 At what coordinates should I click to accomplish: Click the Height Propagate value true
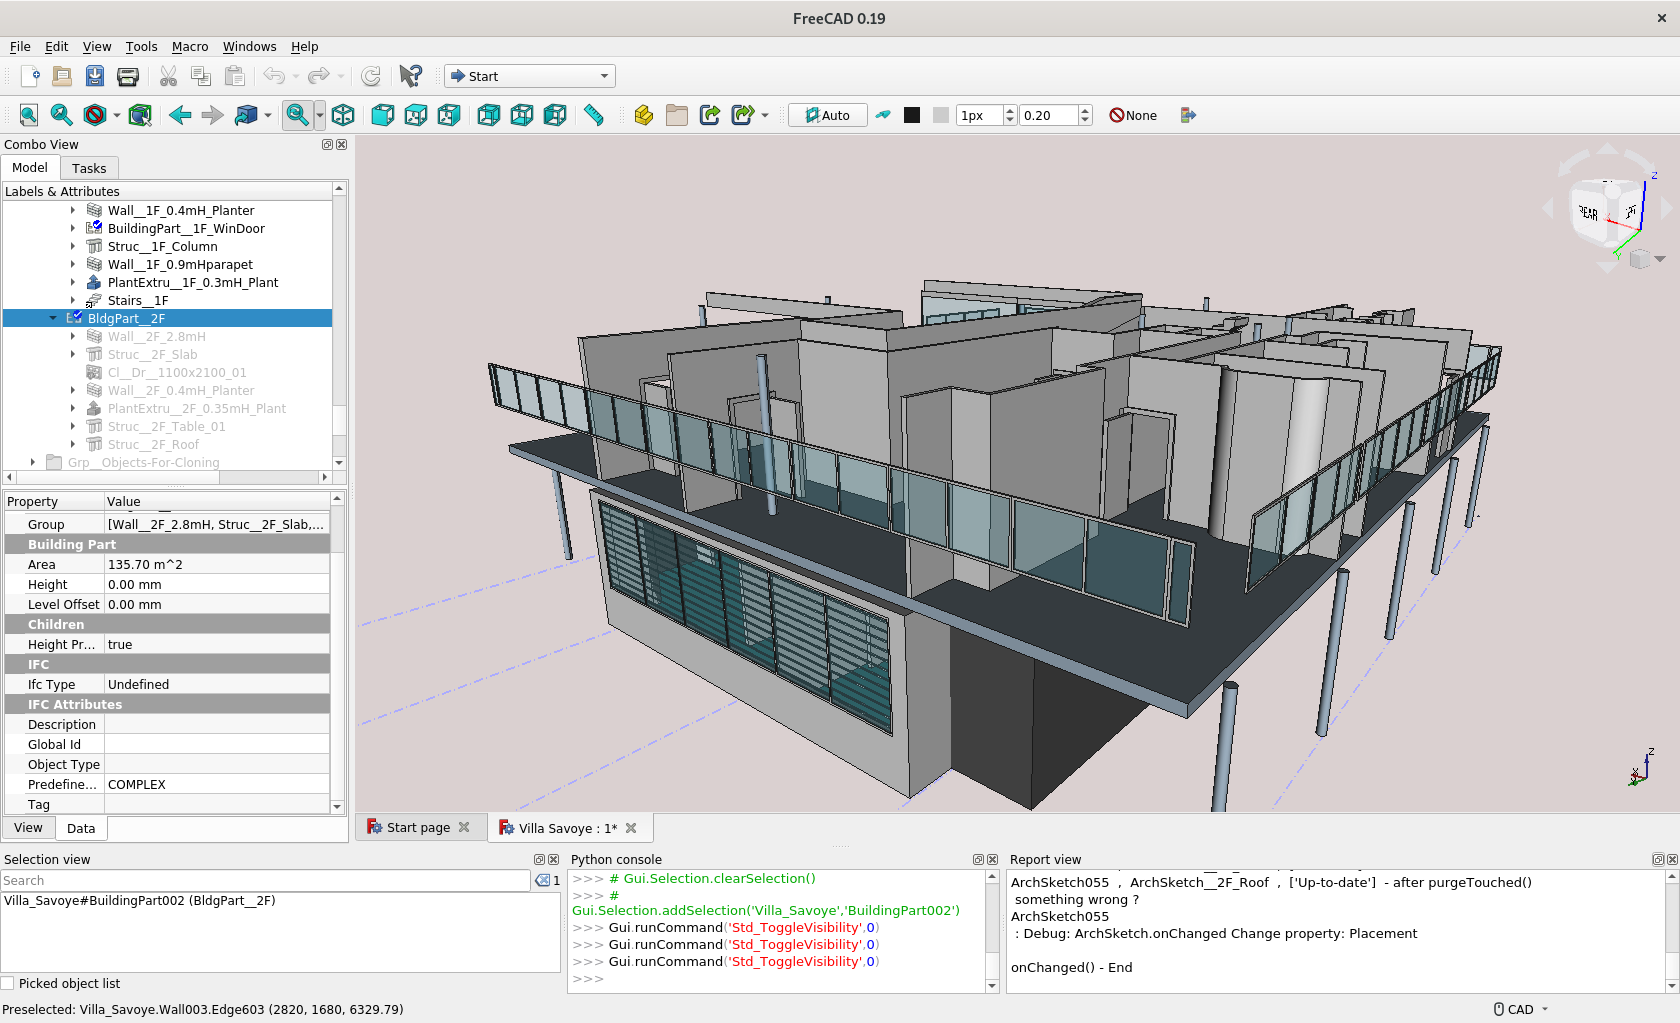tap(217, 644)
